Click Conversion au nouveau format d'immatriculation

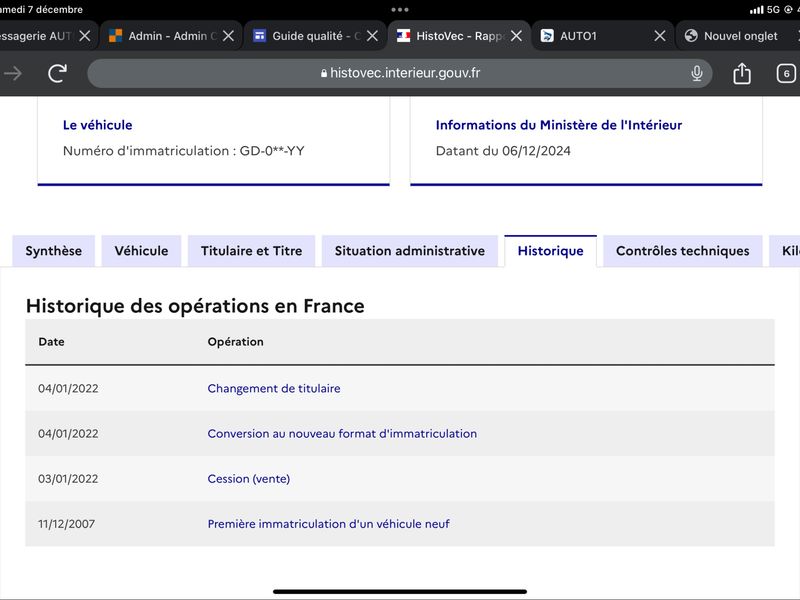coord(342,434)
